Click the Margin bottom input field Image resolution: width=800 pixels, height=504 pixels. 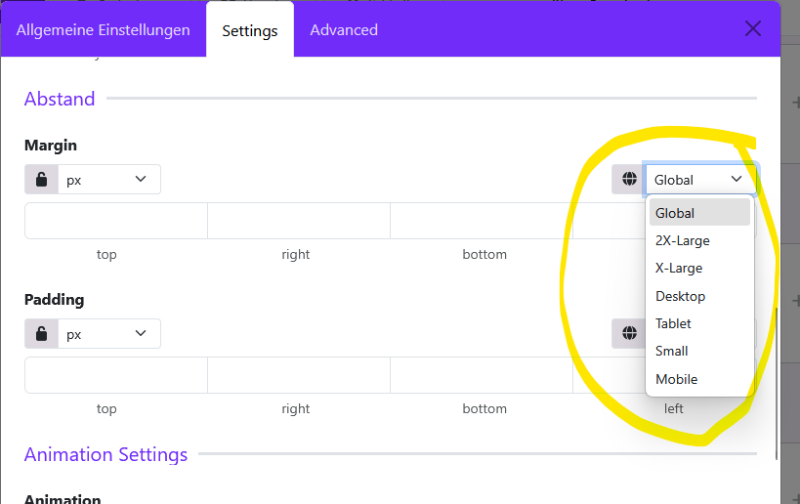(x=482, y=220)
